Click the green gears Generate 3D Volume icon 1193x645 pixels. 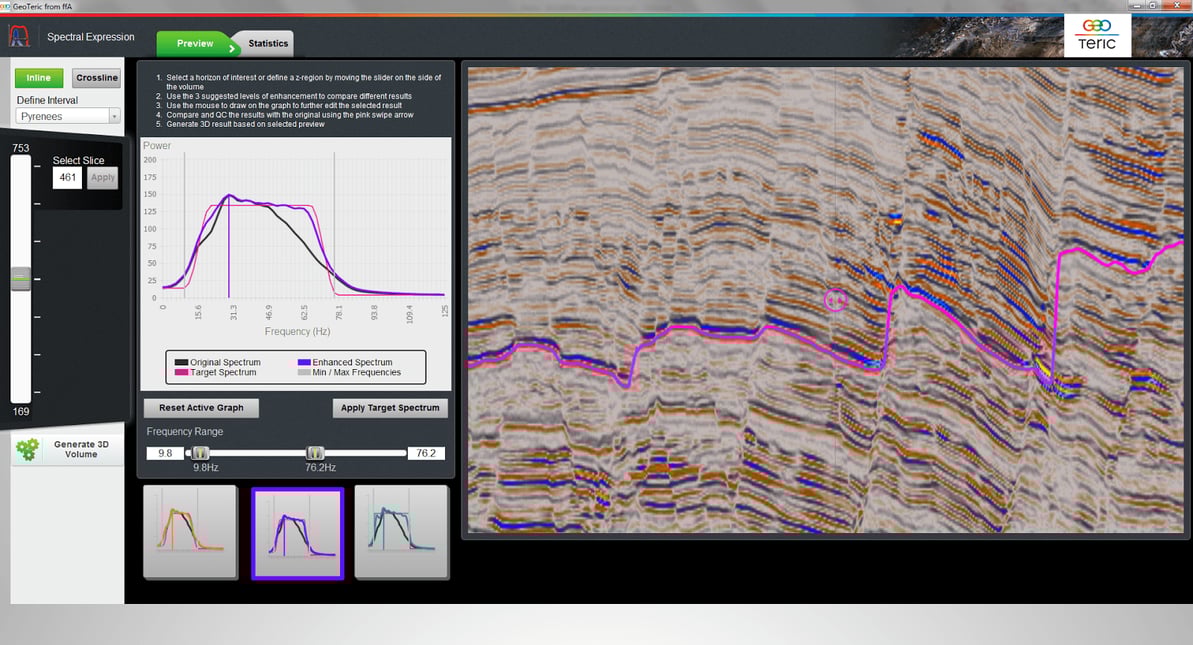(27, 448)
